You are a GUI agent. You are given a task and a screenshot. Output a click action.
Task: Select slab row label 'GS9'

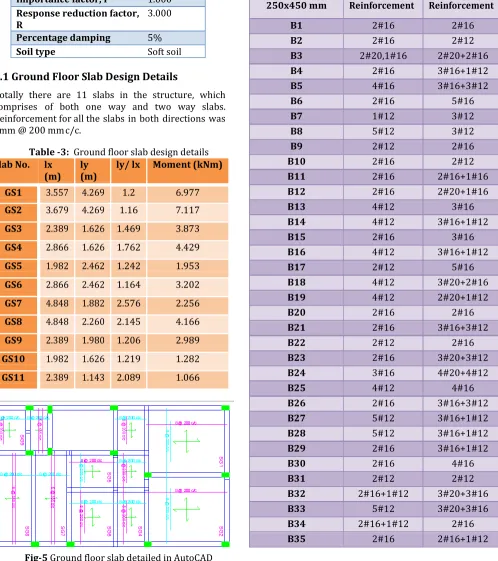[13, 340]
